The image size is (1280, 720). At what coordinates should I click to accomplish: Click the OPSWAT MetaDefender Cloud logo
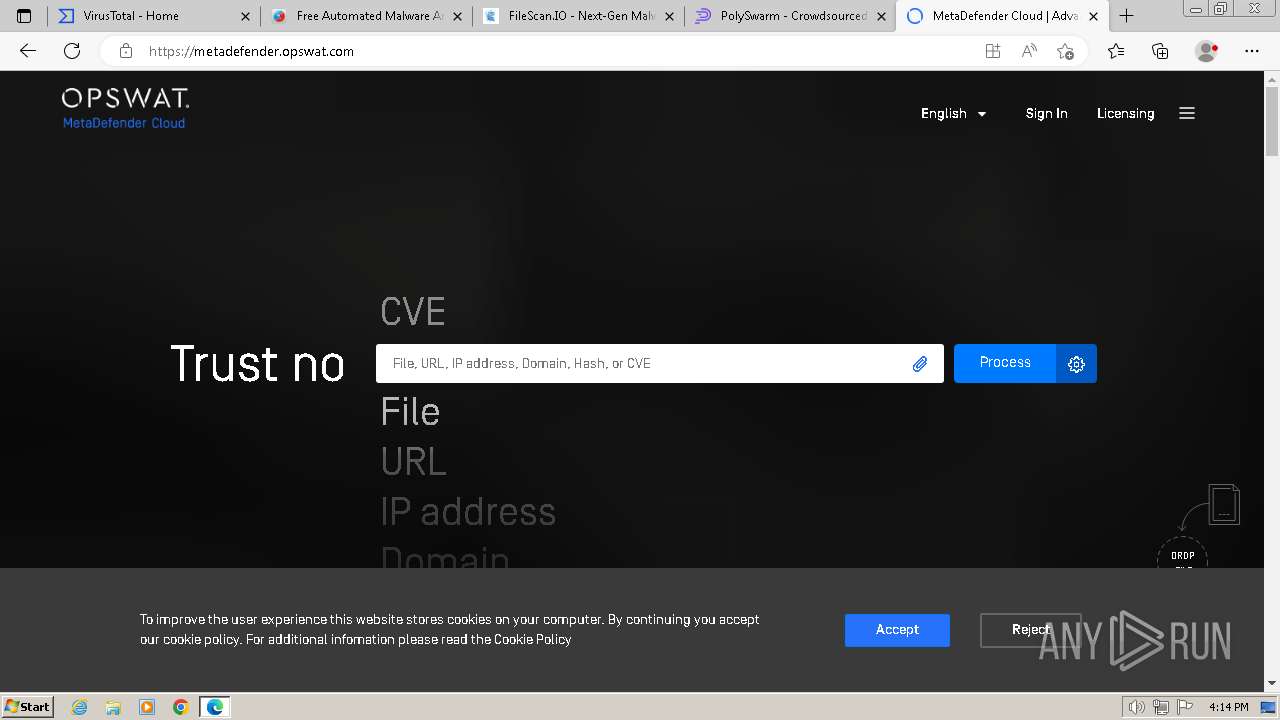(125, 108)
